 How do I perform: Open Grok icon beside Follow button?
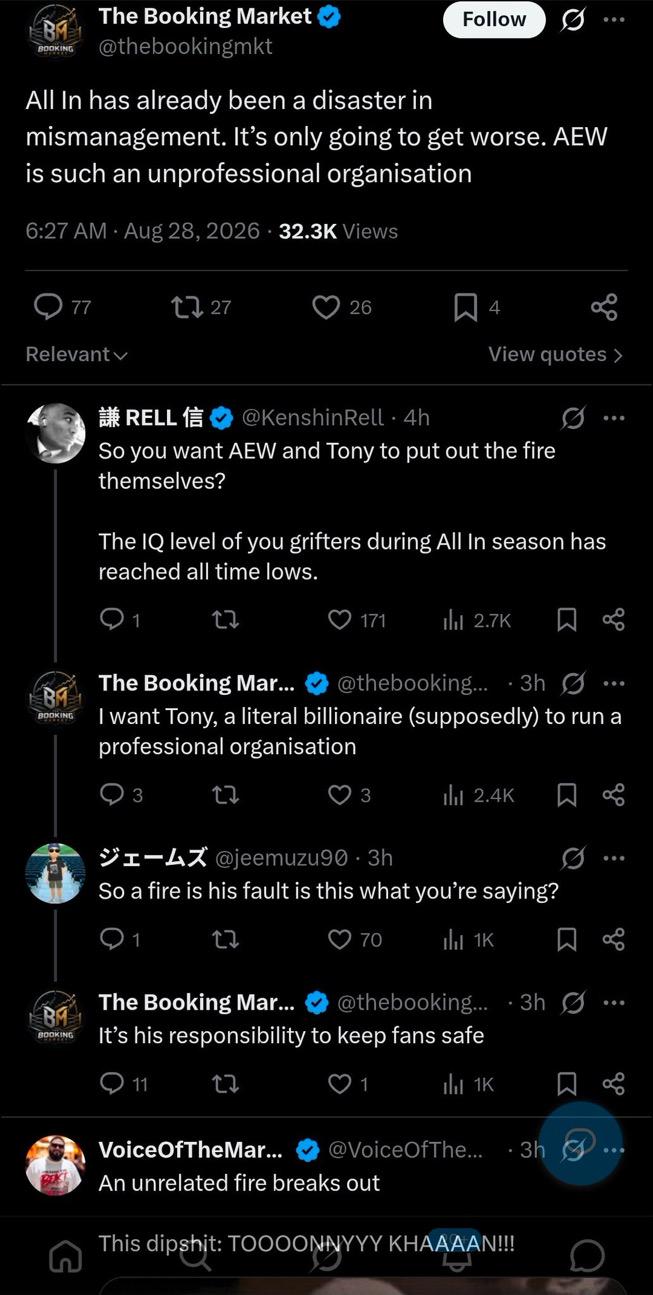(x=573, y=19)
